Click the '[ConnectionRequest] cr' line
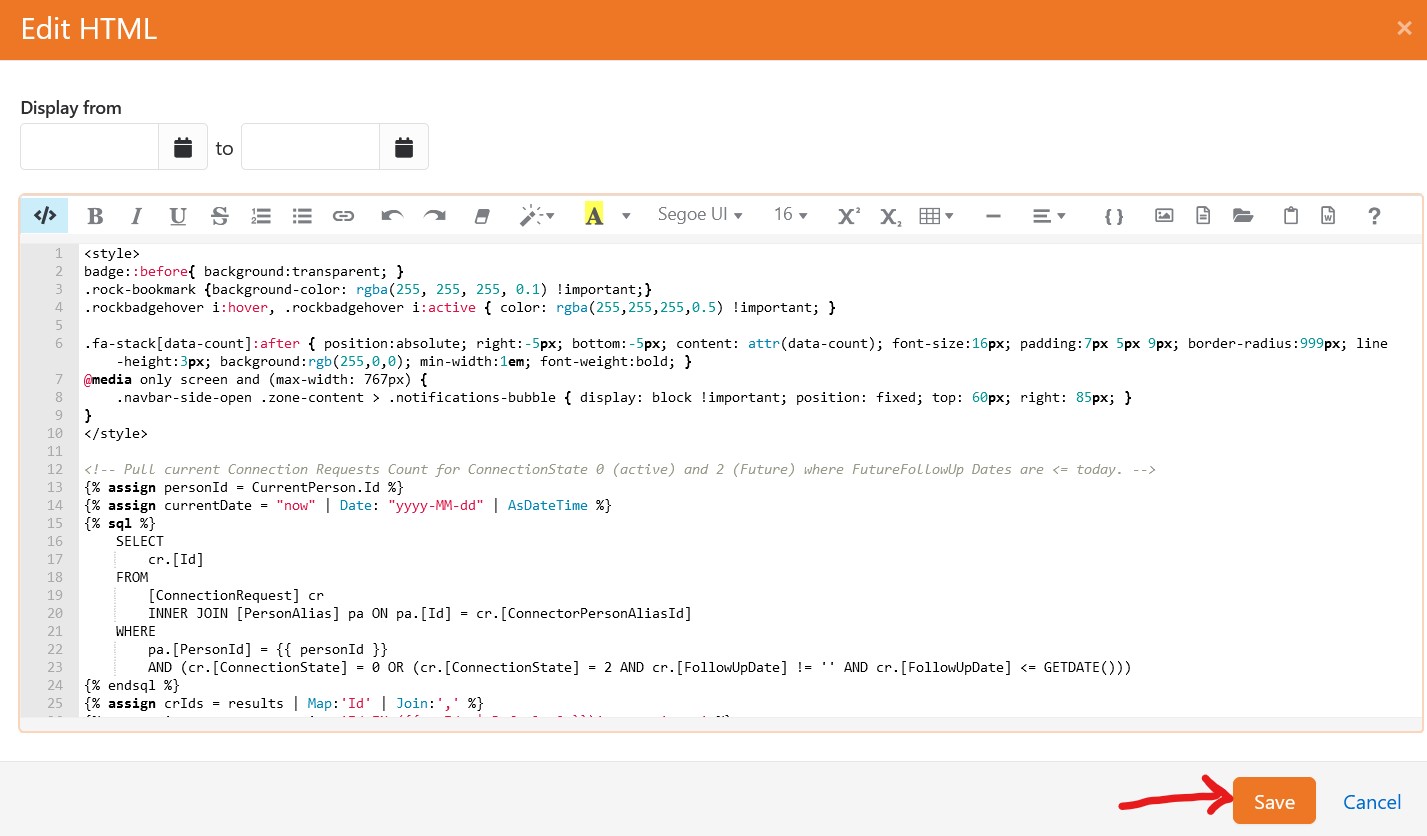The width and height of the screenshot is (1427, 836). pos(236,595)
